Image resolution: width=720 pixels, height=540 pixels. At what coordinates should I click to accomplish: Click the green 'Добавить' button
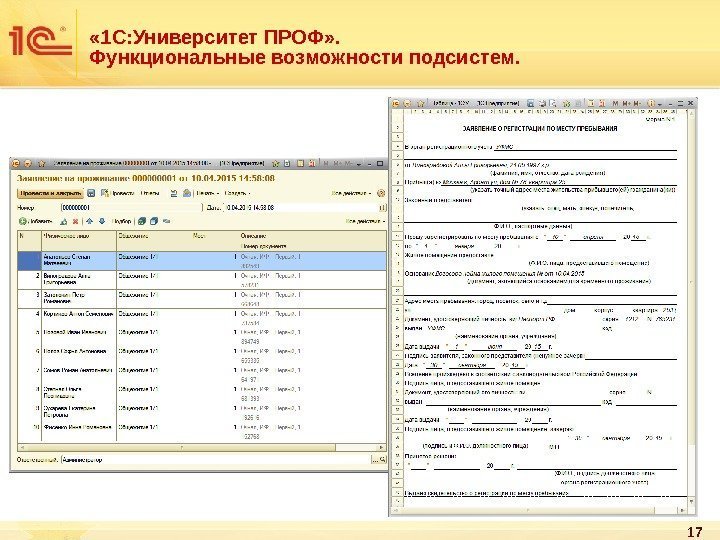tap(35, 221)
